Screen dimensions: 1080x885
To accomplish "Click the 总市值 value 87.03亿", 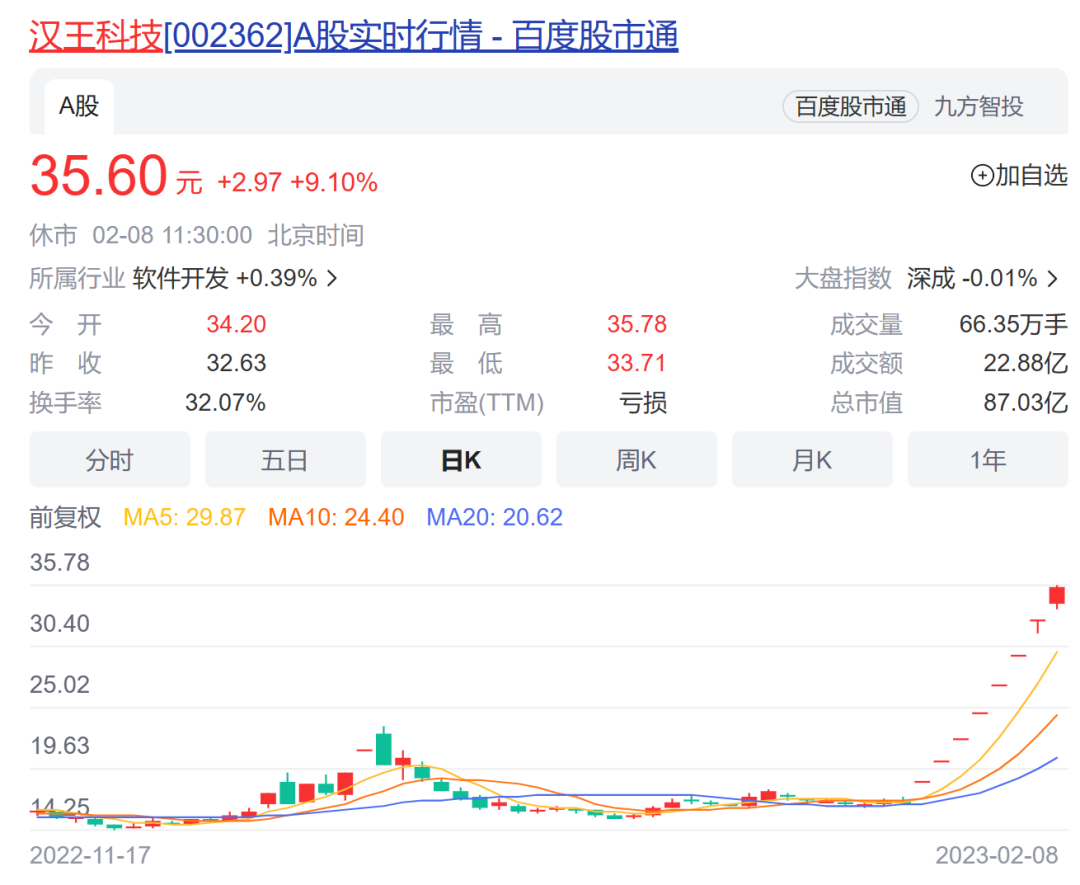I will pos(1026,402).
